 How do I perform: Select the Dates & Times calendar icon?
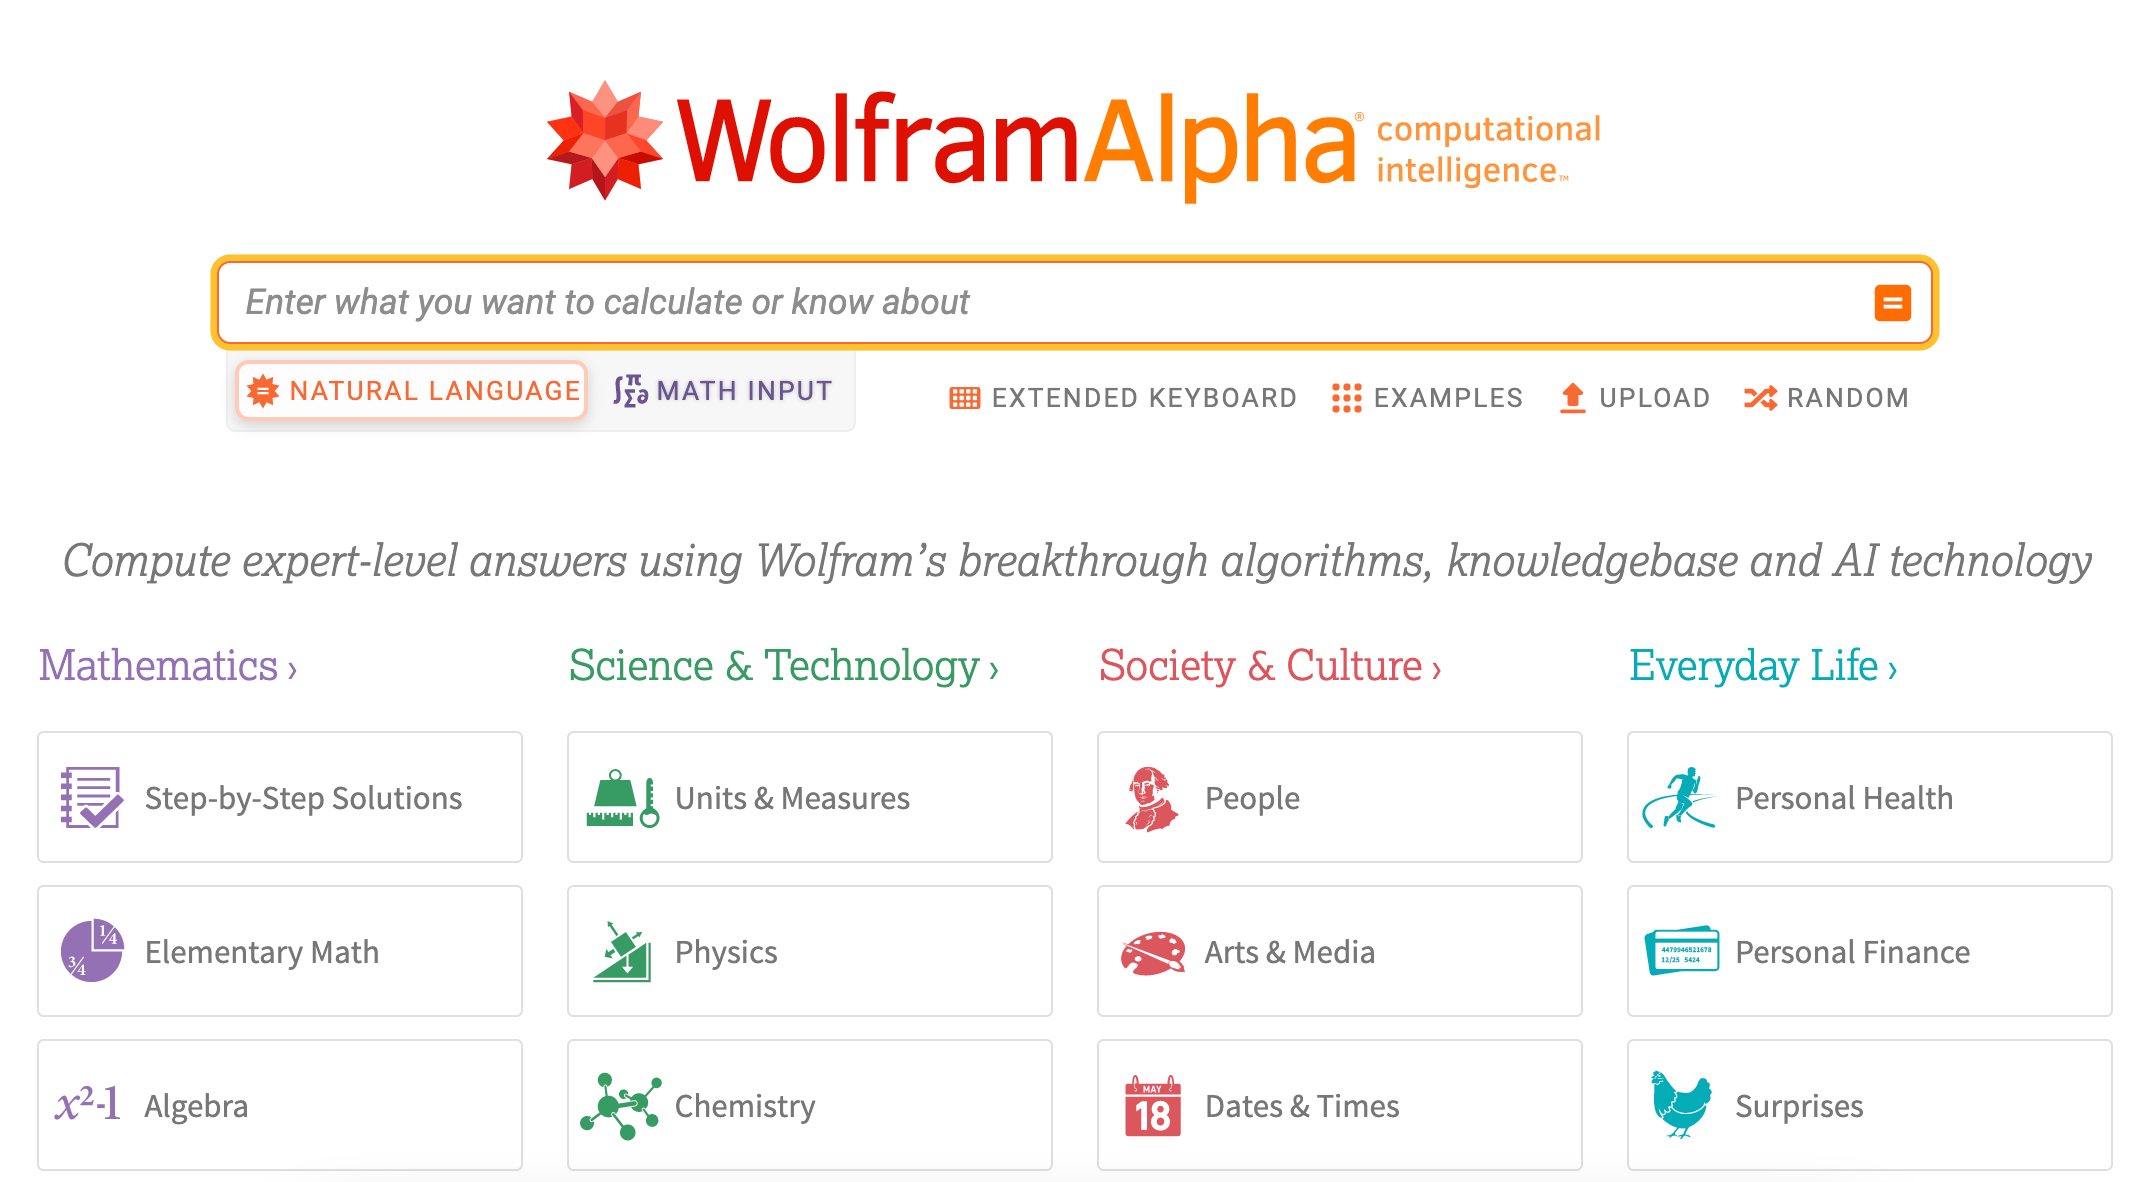(1152, 1106)
